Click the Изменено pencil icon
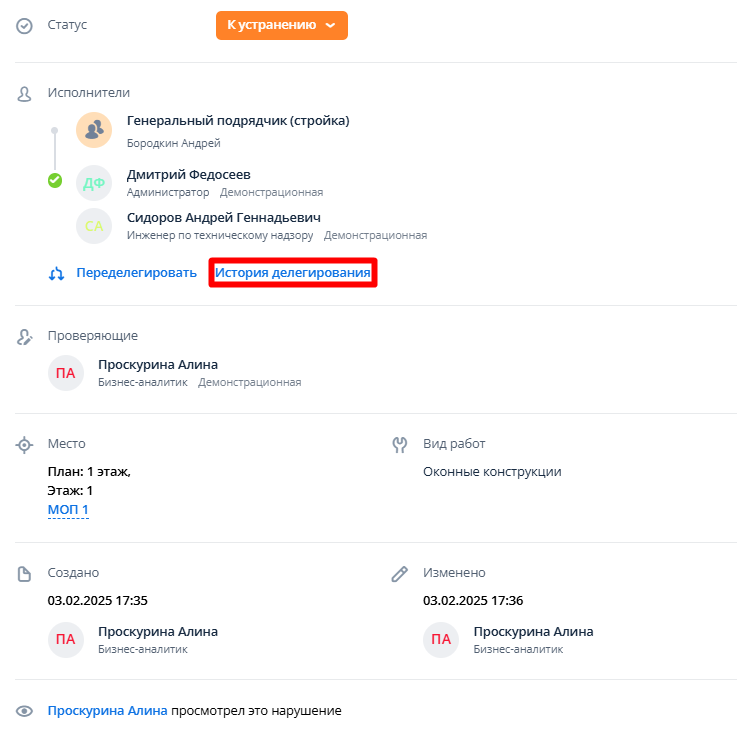Screen dimensions: 751x736 coord(400,574)
